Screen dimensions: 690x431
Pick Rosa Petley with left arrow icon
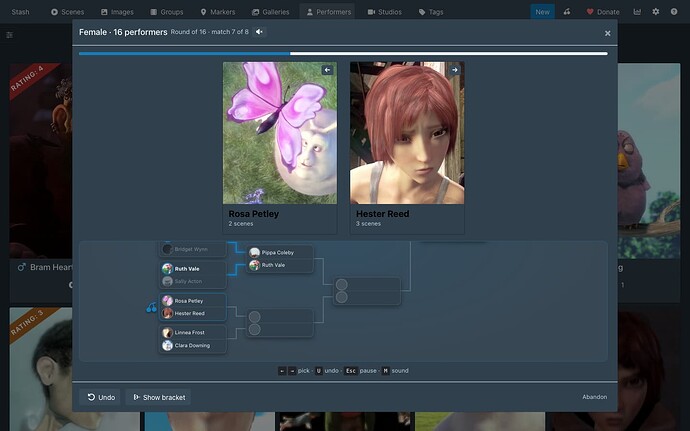327,70
